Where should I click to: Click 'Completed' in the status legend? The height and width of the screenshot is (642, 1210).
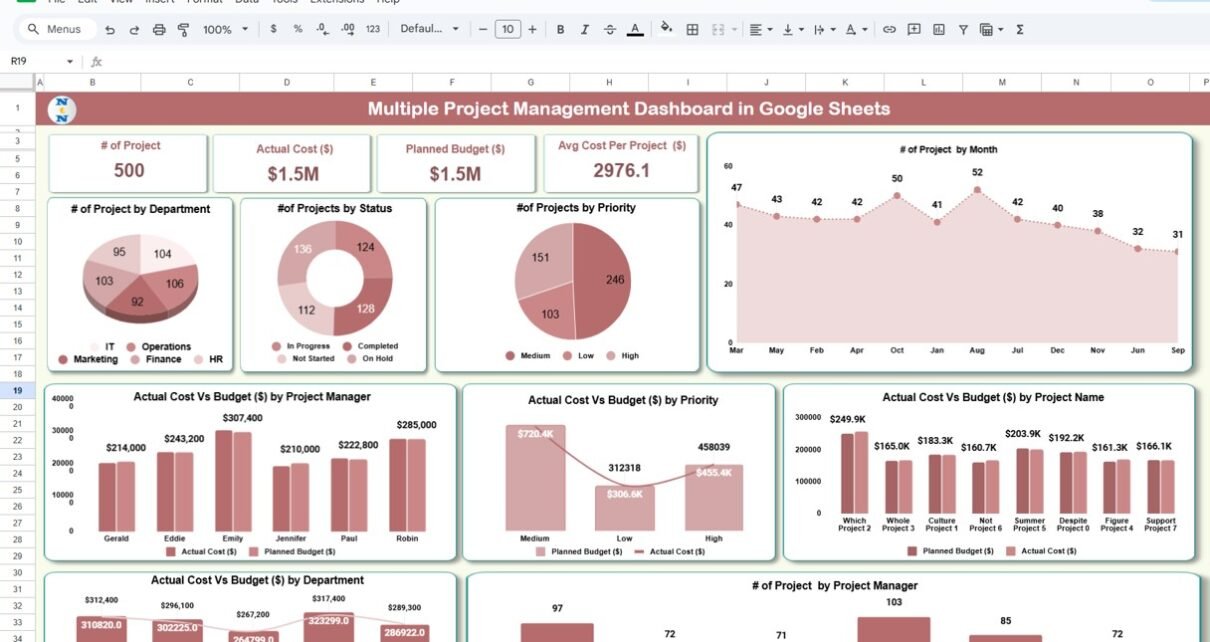coord(378,346)
